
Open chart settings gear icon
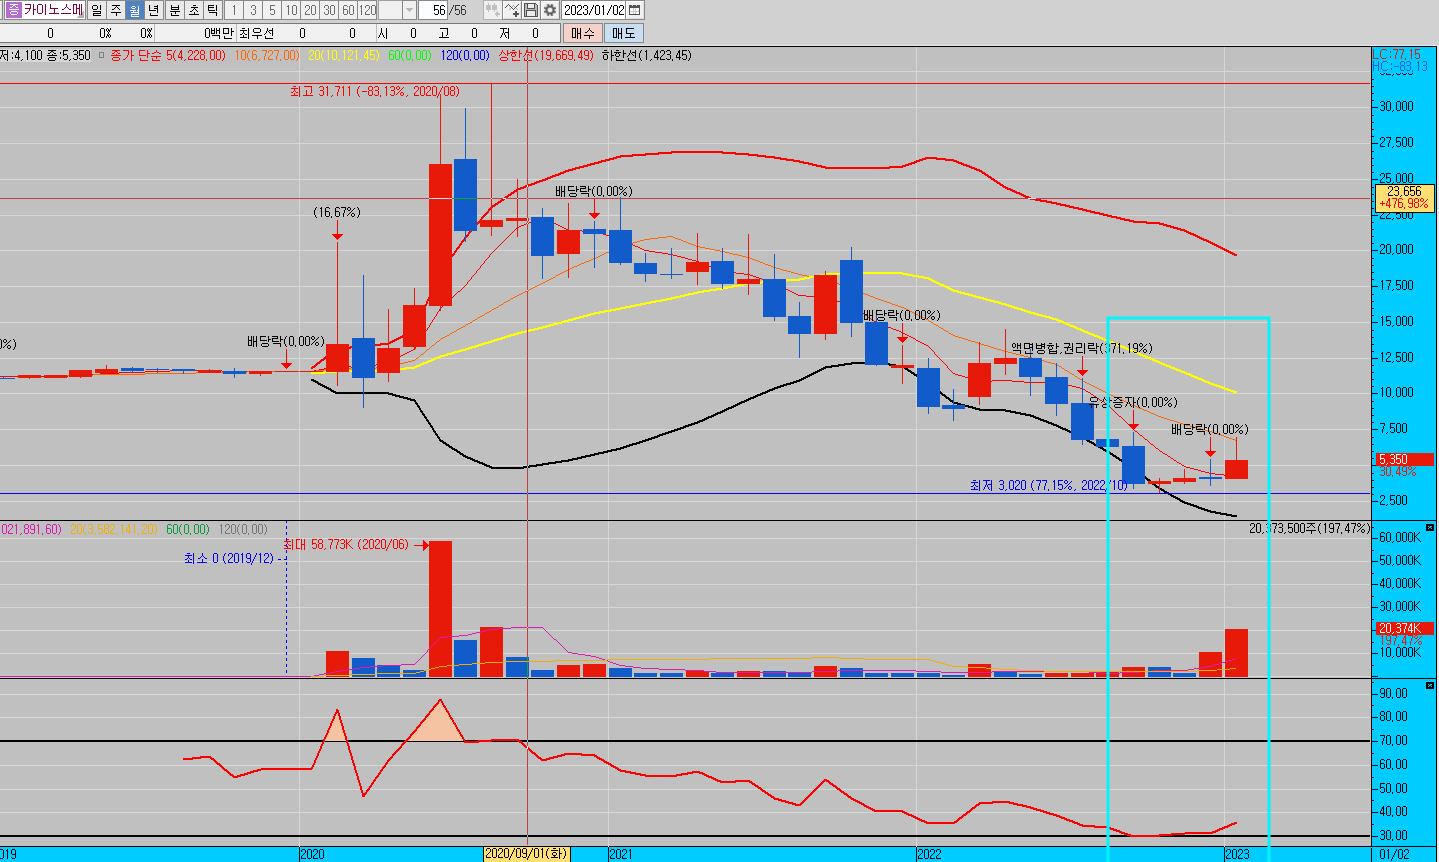(x=550, y=10)
